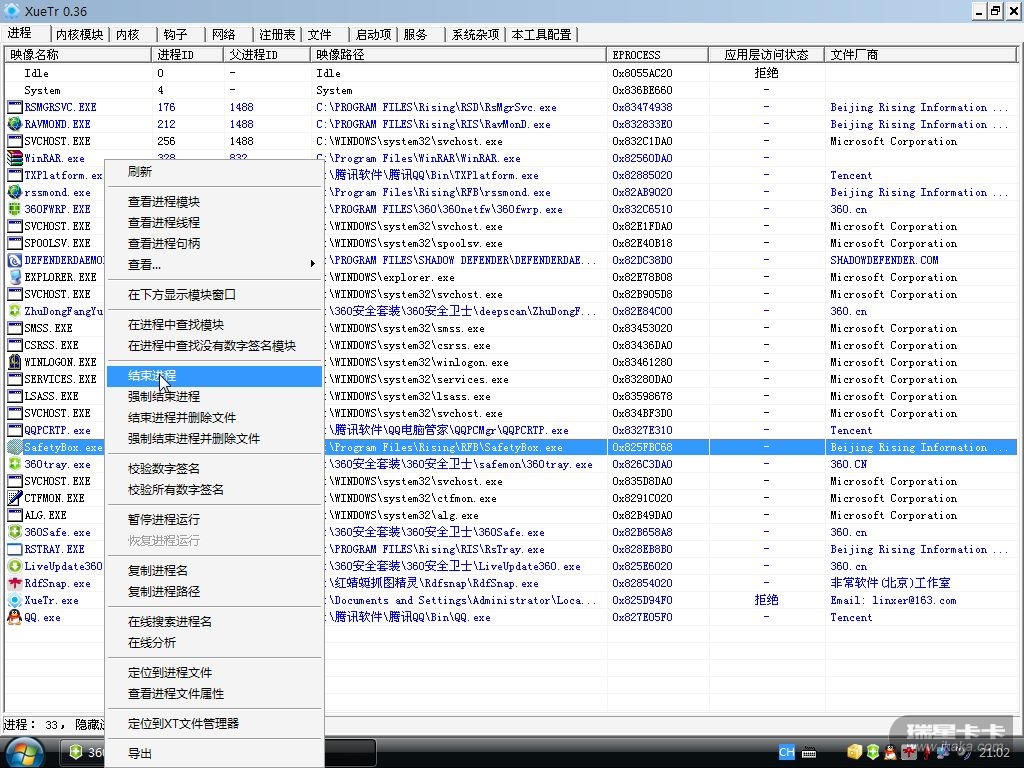This screenshot has width=1024, height=768.
Task: Click the CH language indicator in the taskbar
Action: click(x=787, y=752)
